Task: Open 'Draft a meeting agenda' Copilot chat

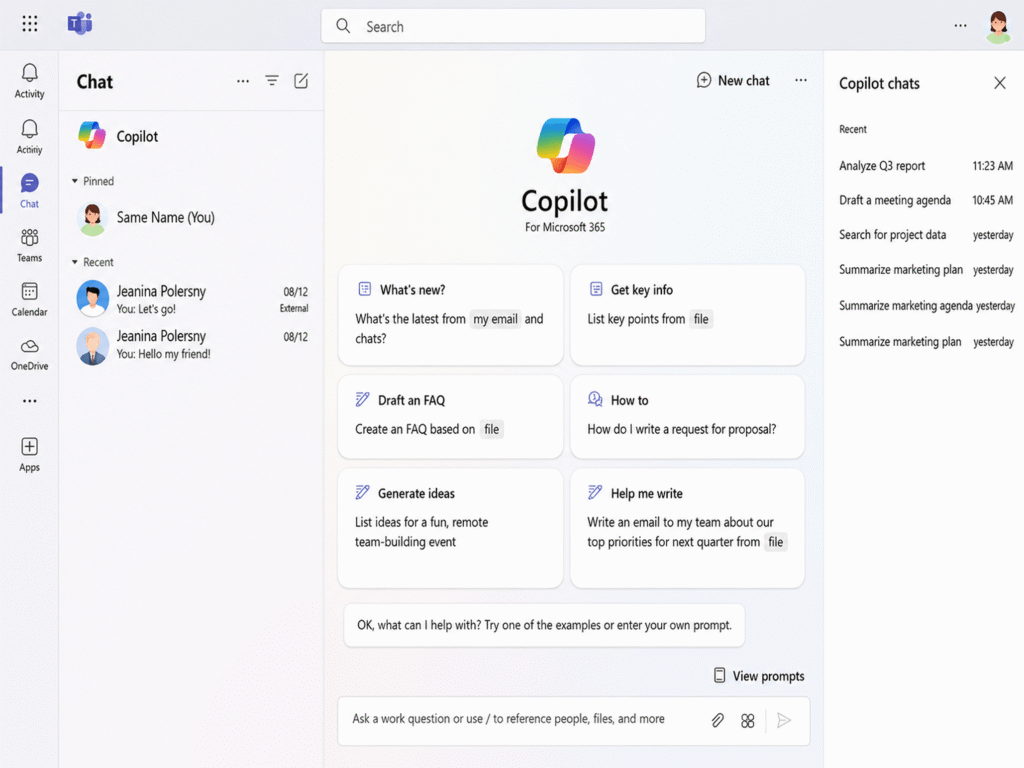Action: tap(926, 200)
